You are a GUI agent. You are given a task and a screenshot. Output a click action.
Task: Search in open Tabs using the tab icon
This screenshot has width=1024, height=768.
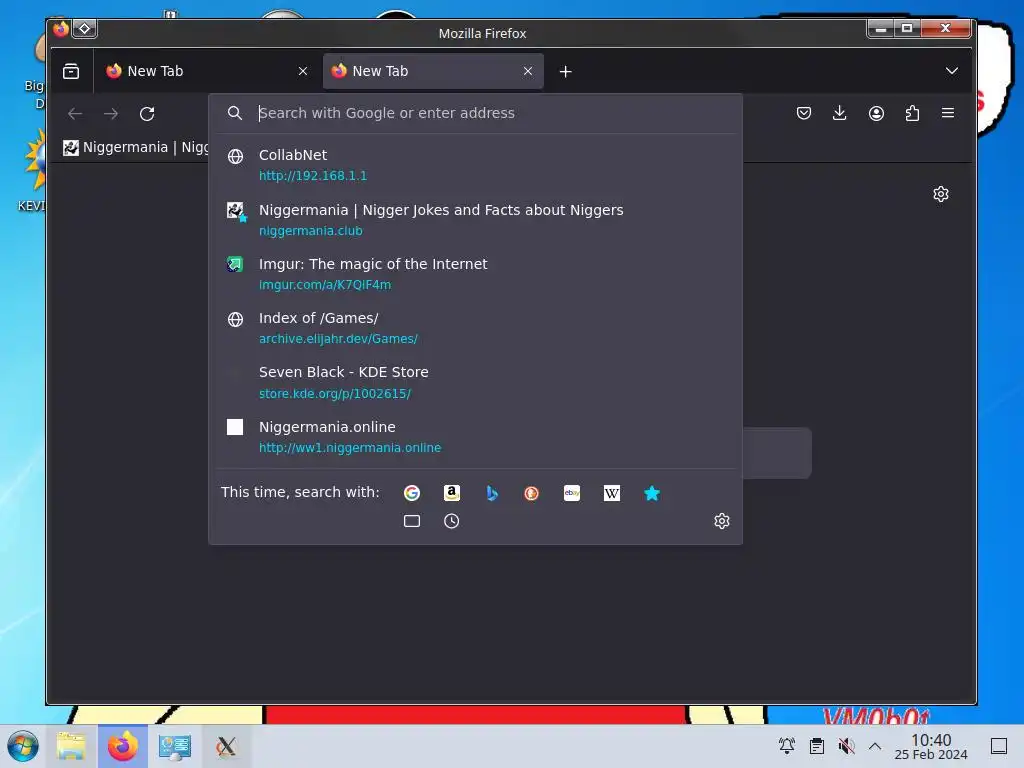click(411, 521)
